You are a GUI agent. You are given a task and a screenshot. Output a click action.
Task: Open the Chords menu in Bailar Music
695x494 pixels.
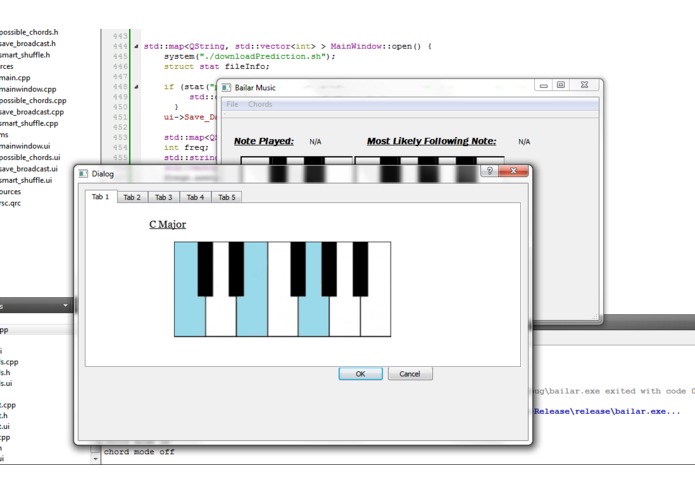click(x=260, y=104)
